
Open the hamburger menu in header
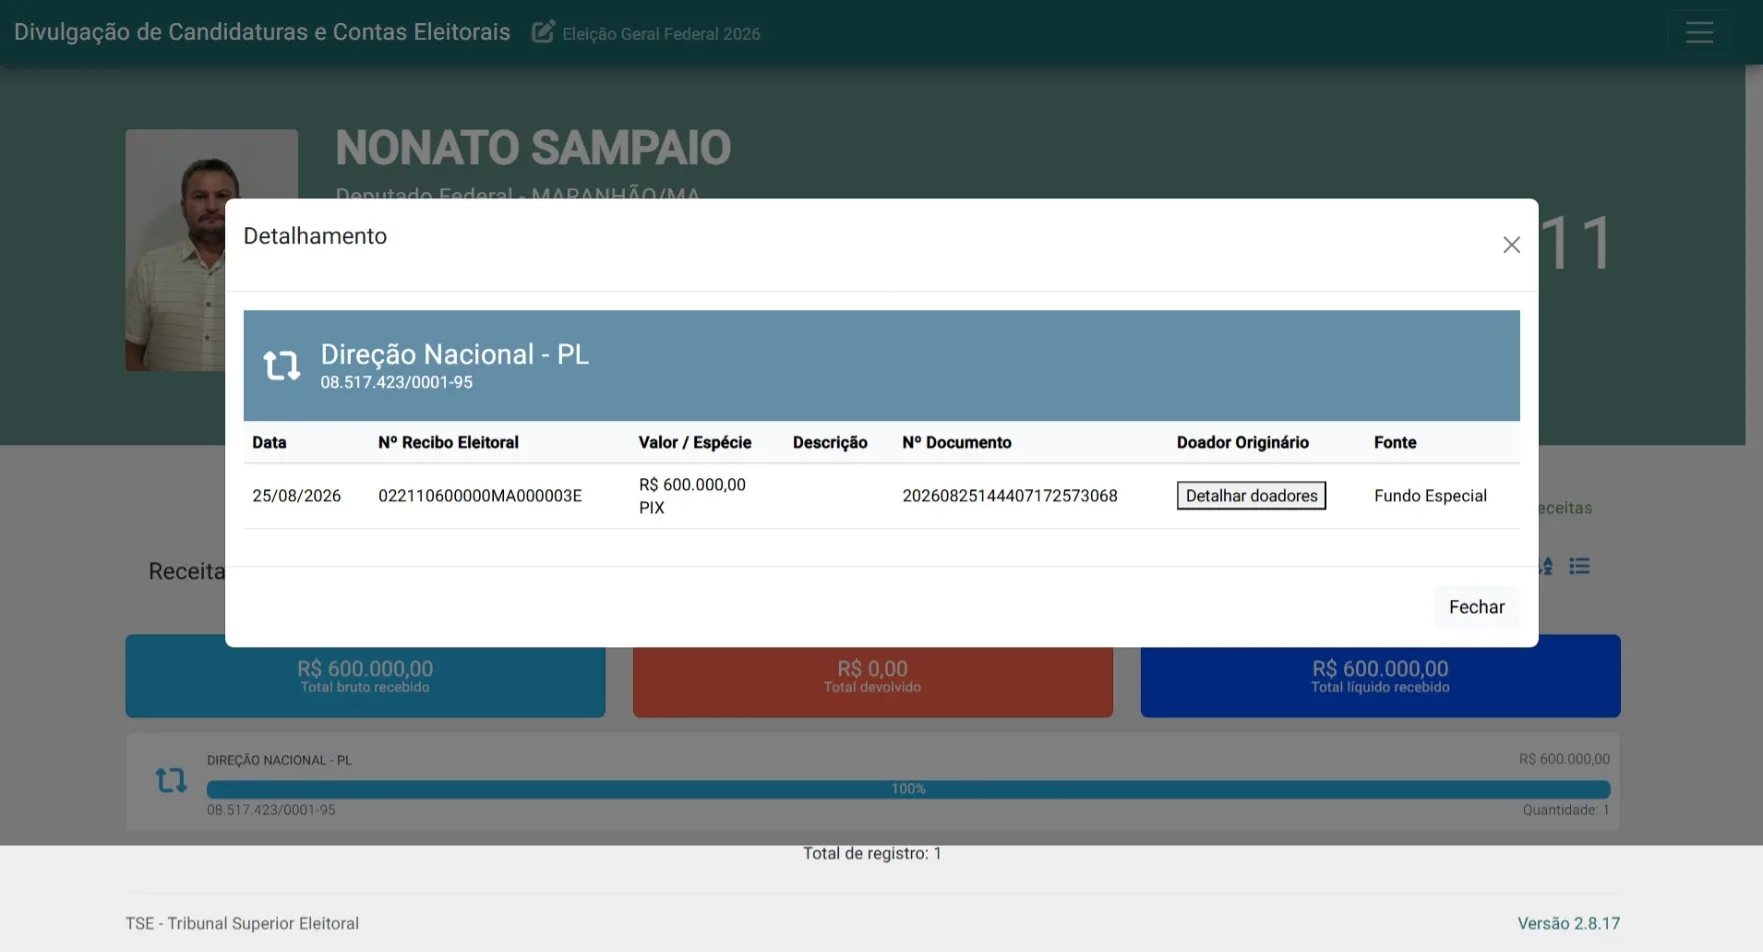(1699, 33)
